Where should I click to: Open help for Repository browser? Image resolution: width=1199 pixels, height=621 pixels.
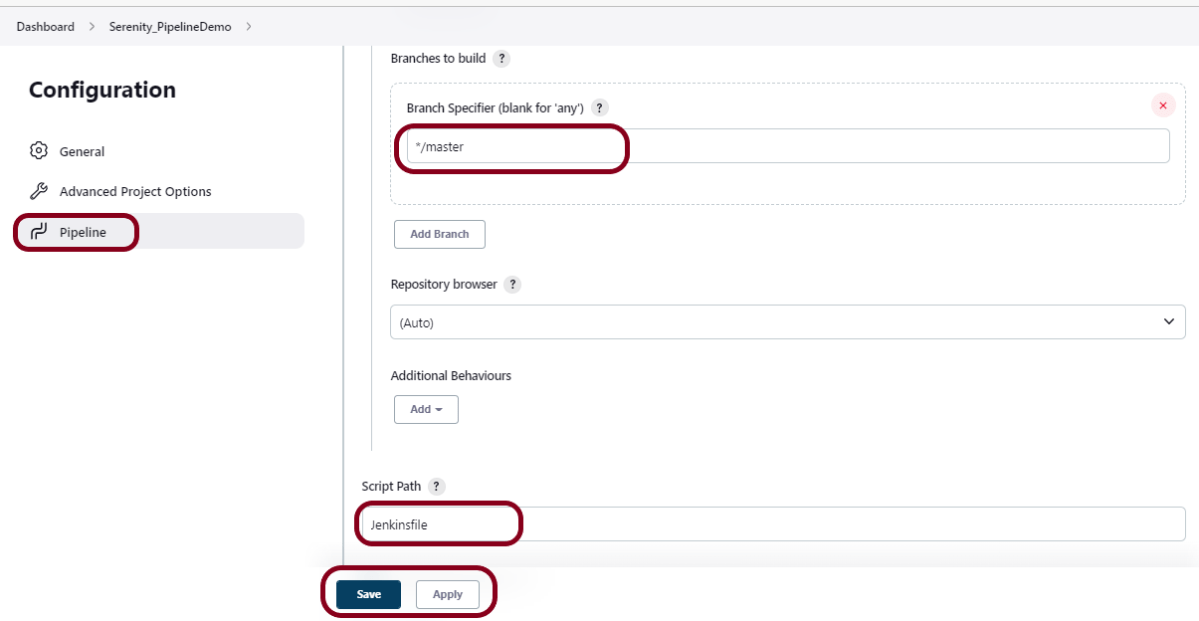point(512,285)
